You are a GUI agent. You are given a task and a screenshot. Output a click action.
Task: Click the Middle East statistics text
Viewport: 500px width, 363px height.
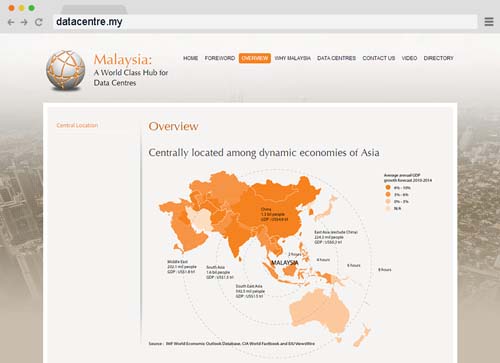[181, 267]
